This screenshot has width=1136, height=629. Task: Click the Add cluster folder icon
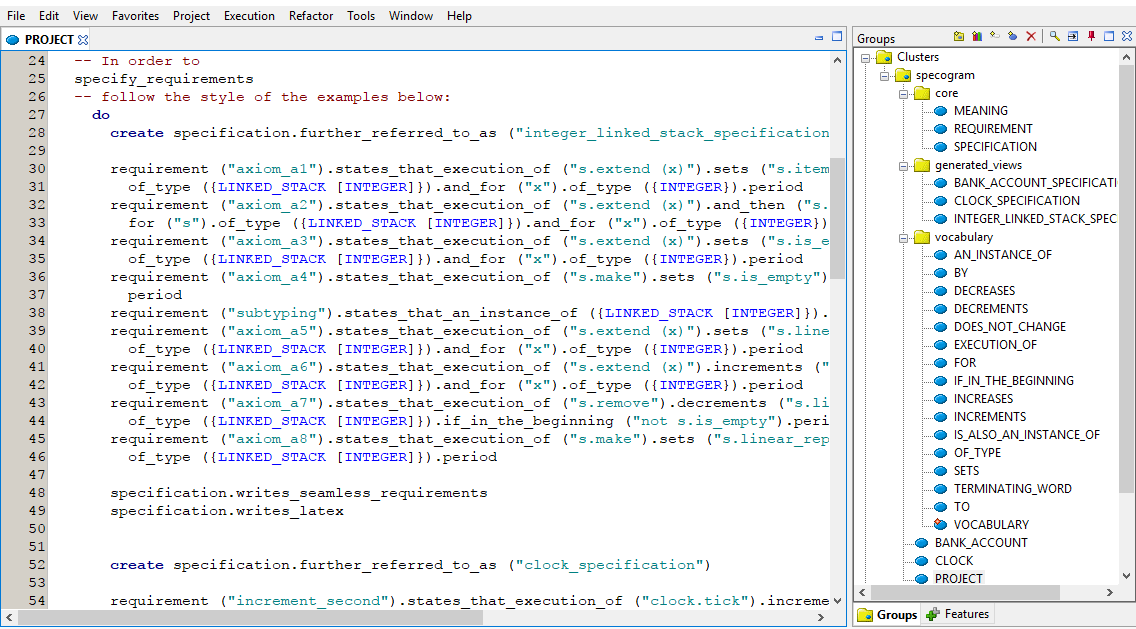click(x=959, y=37)
